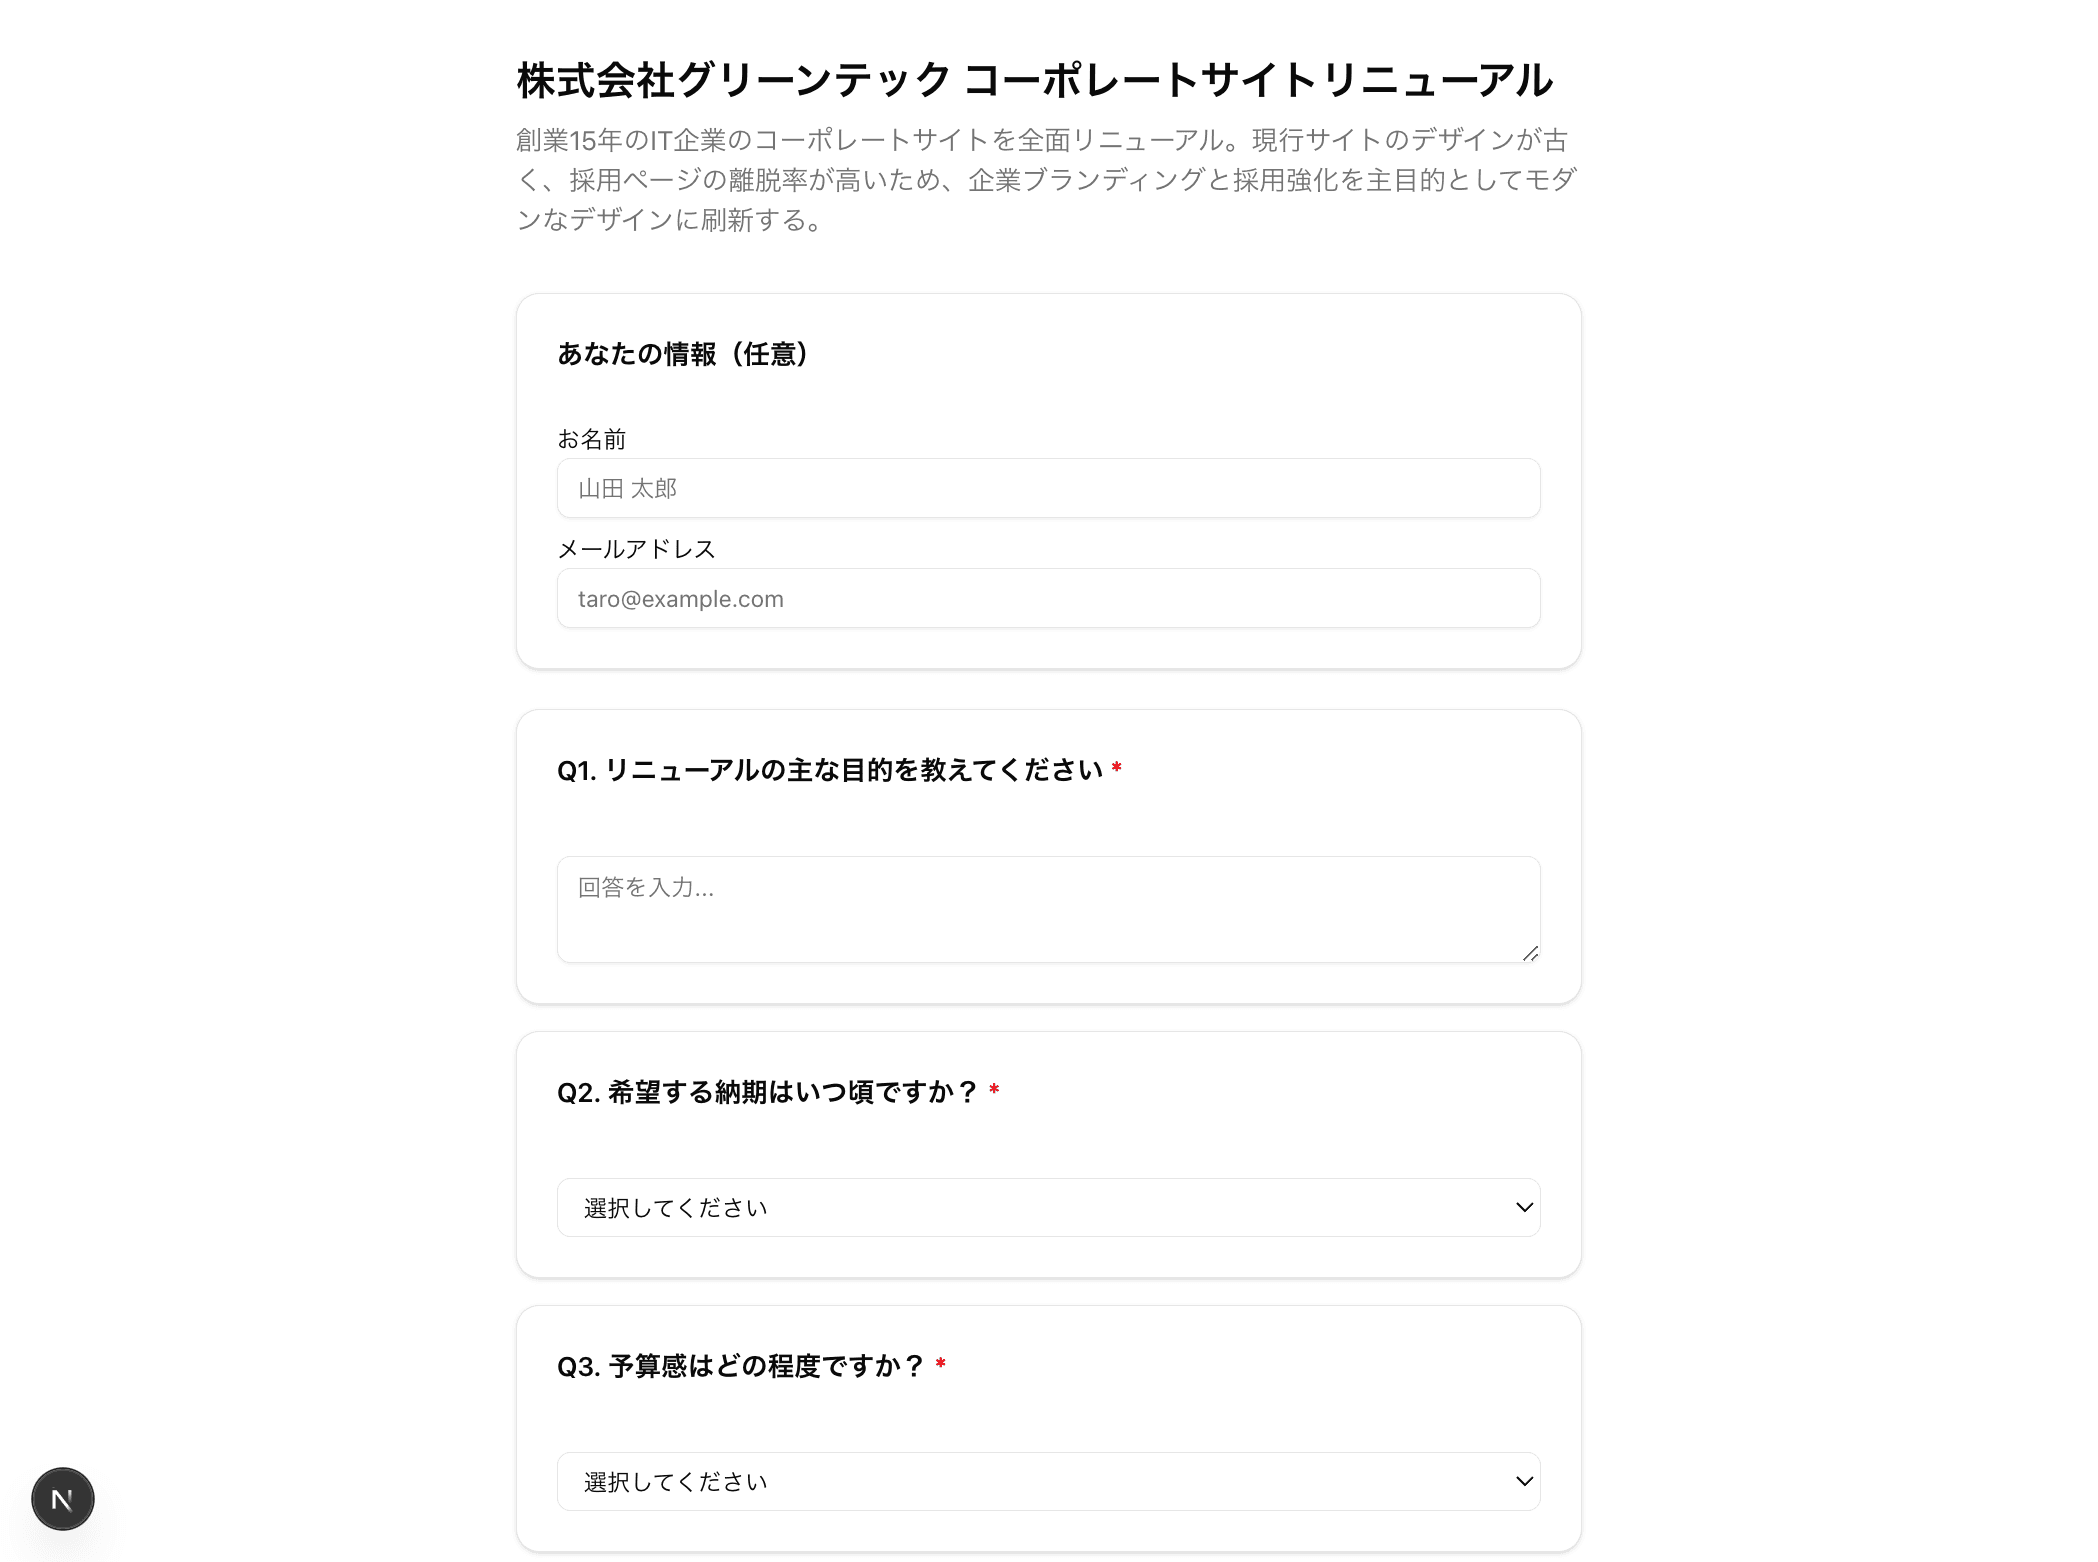The height and width of the screenshot is (1562, 2098).
Task: Click the お名前 name input field
Action: (x=1048, y=488)
